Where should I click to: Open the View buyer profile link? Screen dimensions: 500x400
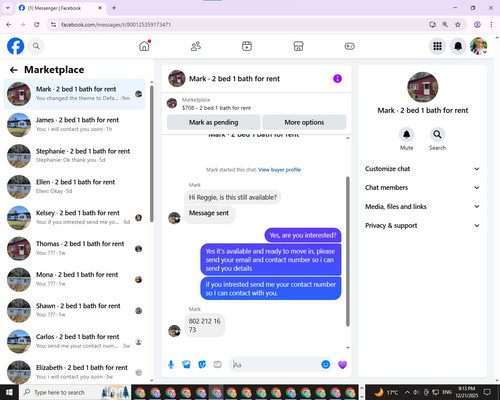(x=279, y=170)
